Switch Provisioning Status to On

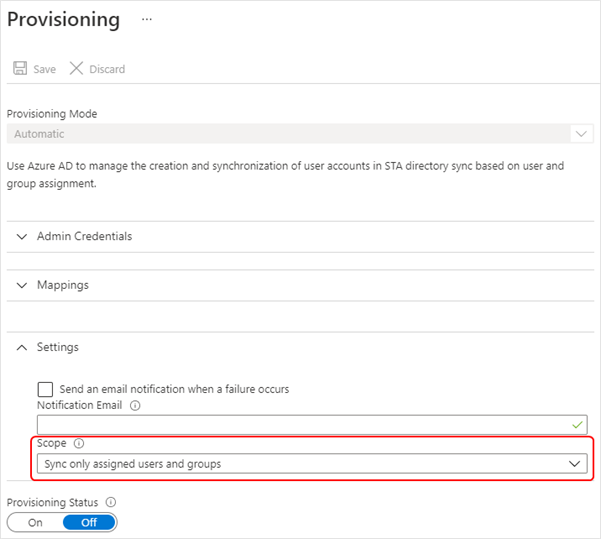pos(35,522)
